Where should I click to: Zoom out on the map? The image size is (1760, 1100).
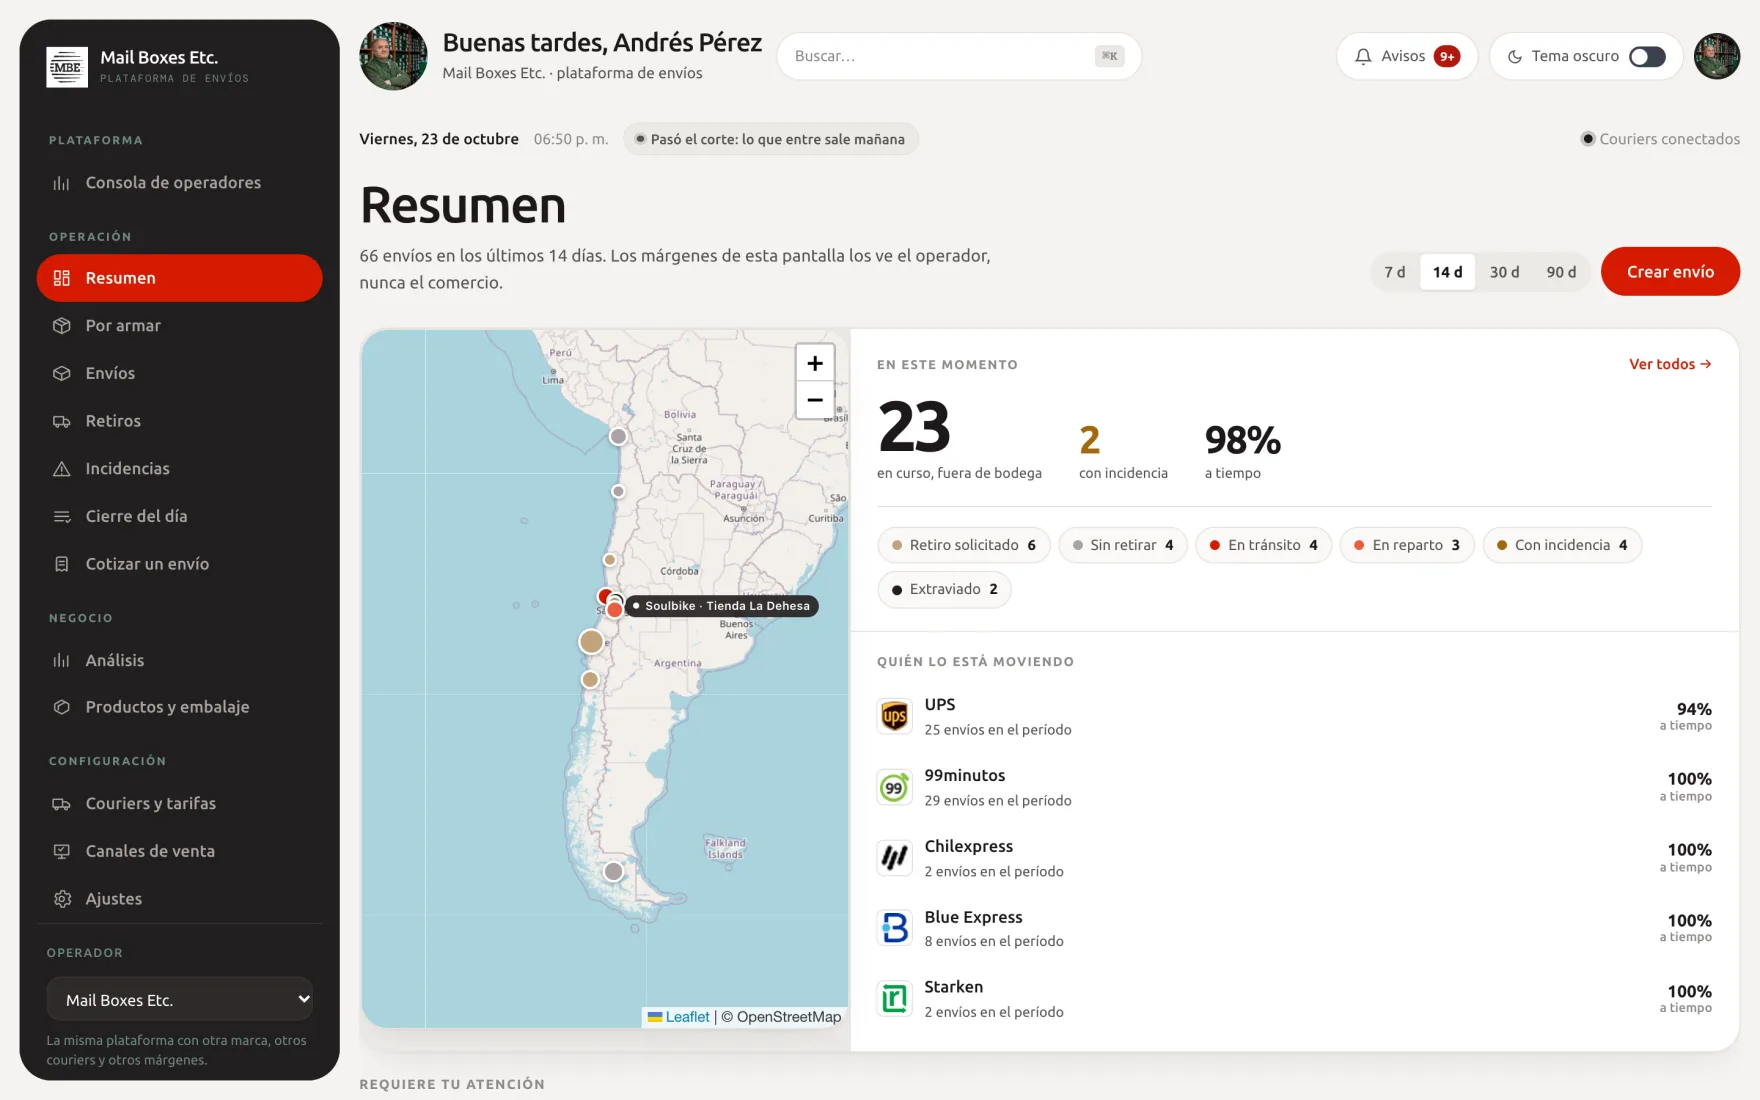(x=815, y=400)
